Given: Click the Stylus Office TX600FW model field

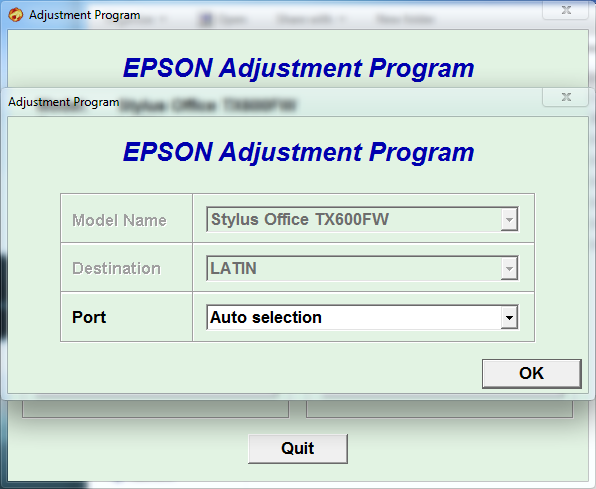Looking at the screenshot, I should [x=362, y=219].
